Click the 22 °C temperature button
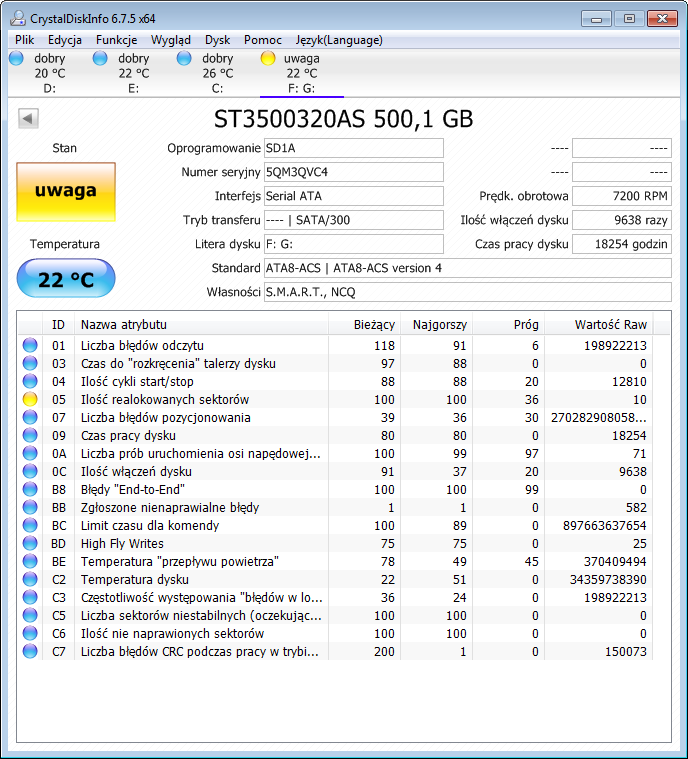The width and height of the screenshot is (688, 759). pyautogui.click(x=66, y=278)
